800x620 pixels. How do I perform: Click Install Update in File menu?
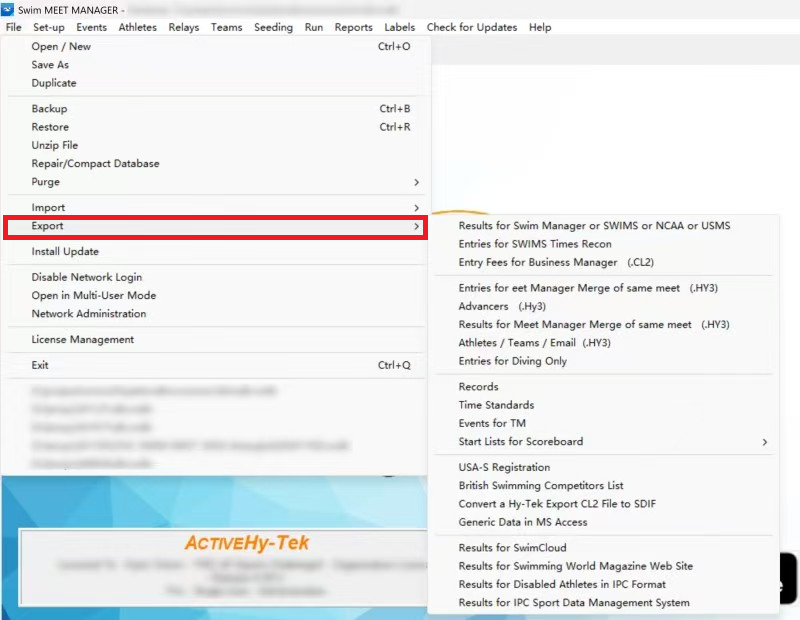coord(65,252)
